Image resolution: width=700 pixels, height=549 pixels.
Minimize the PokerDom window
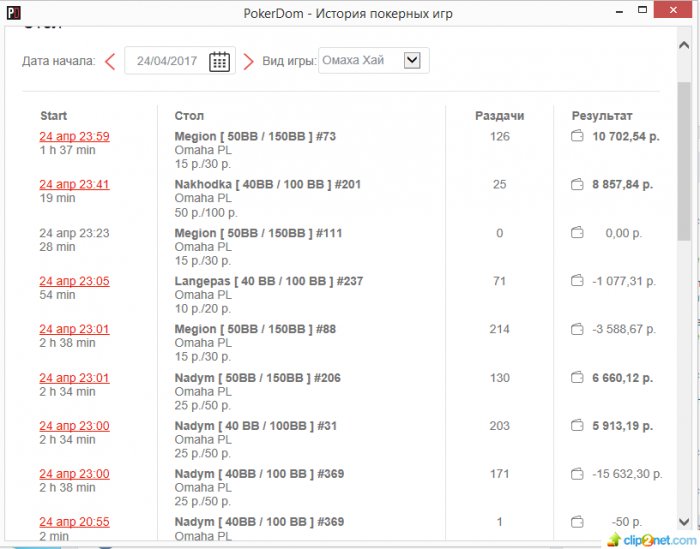[x=619, y=12]
